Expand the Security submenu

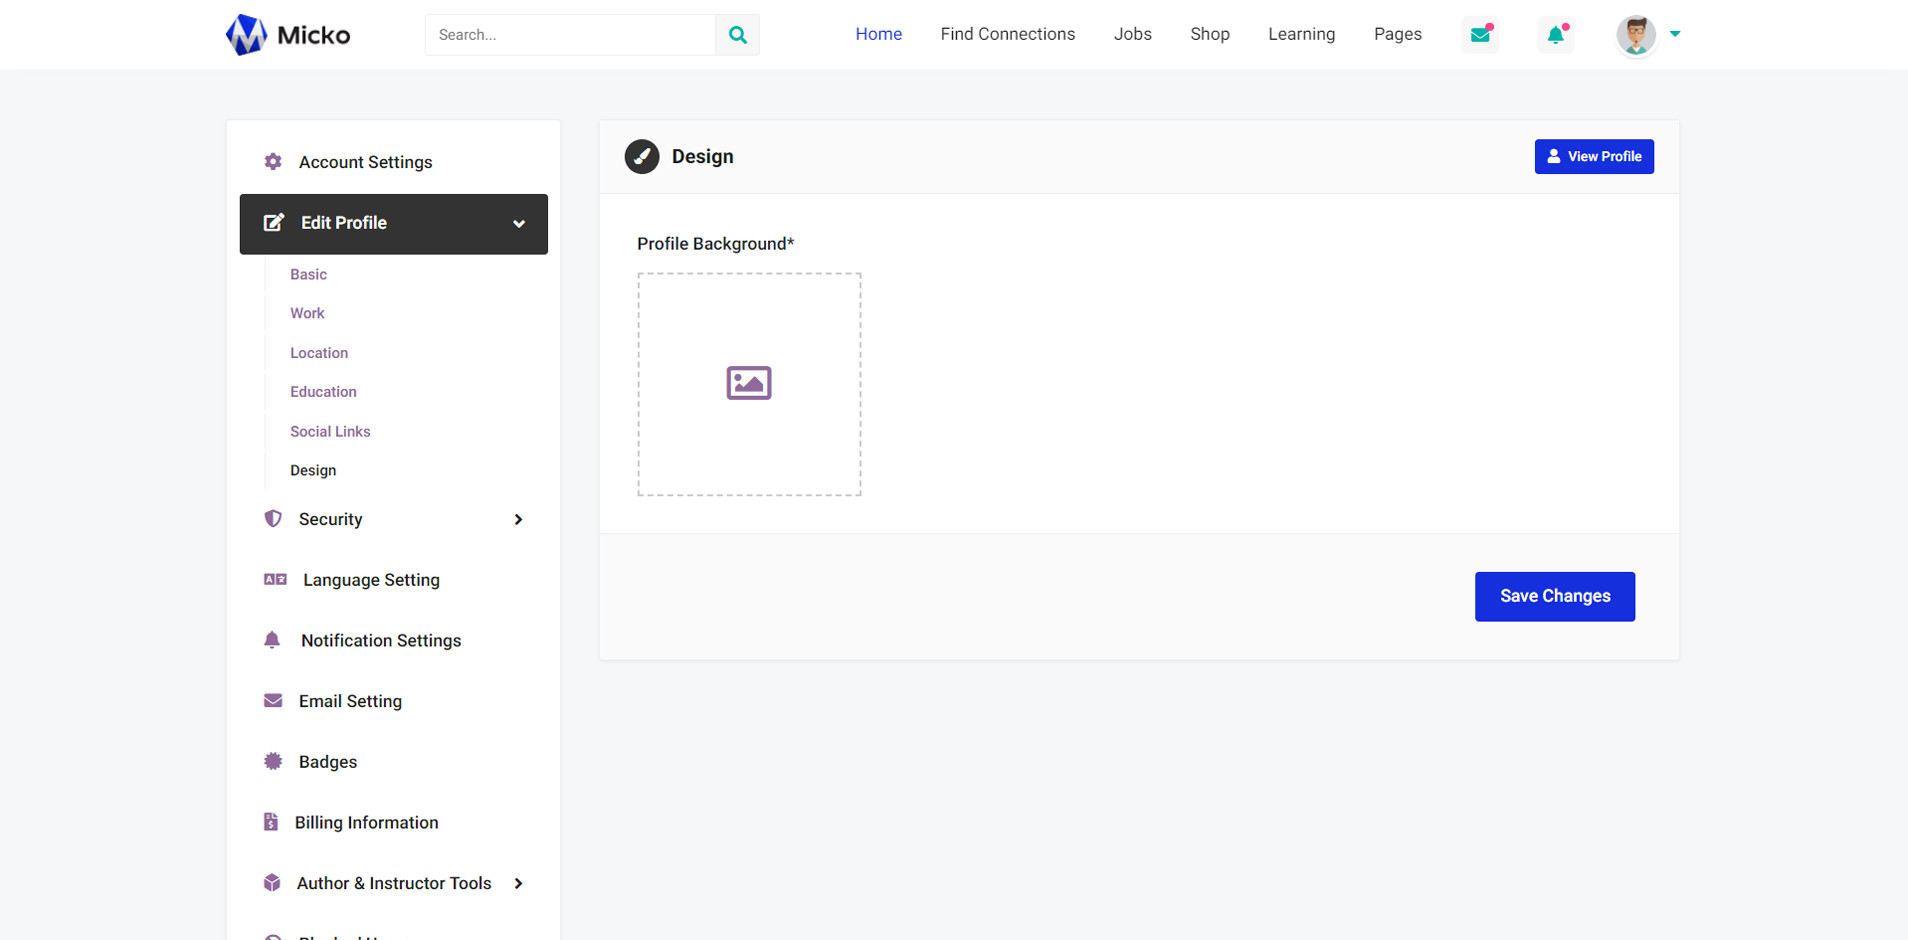[x=518, y=519]
